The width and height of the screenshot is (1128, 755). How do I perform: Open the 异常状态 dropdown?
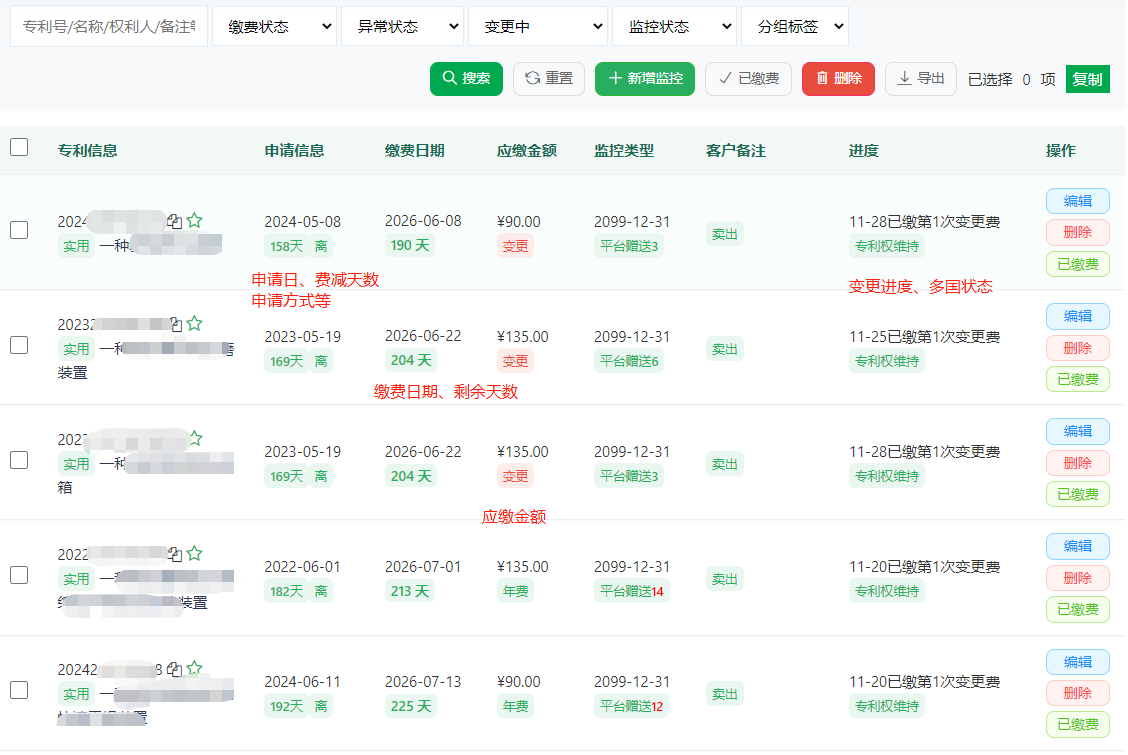coord(402,26)
